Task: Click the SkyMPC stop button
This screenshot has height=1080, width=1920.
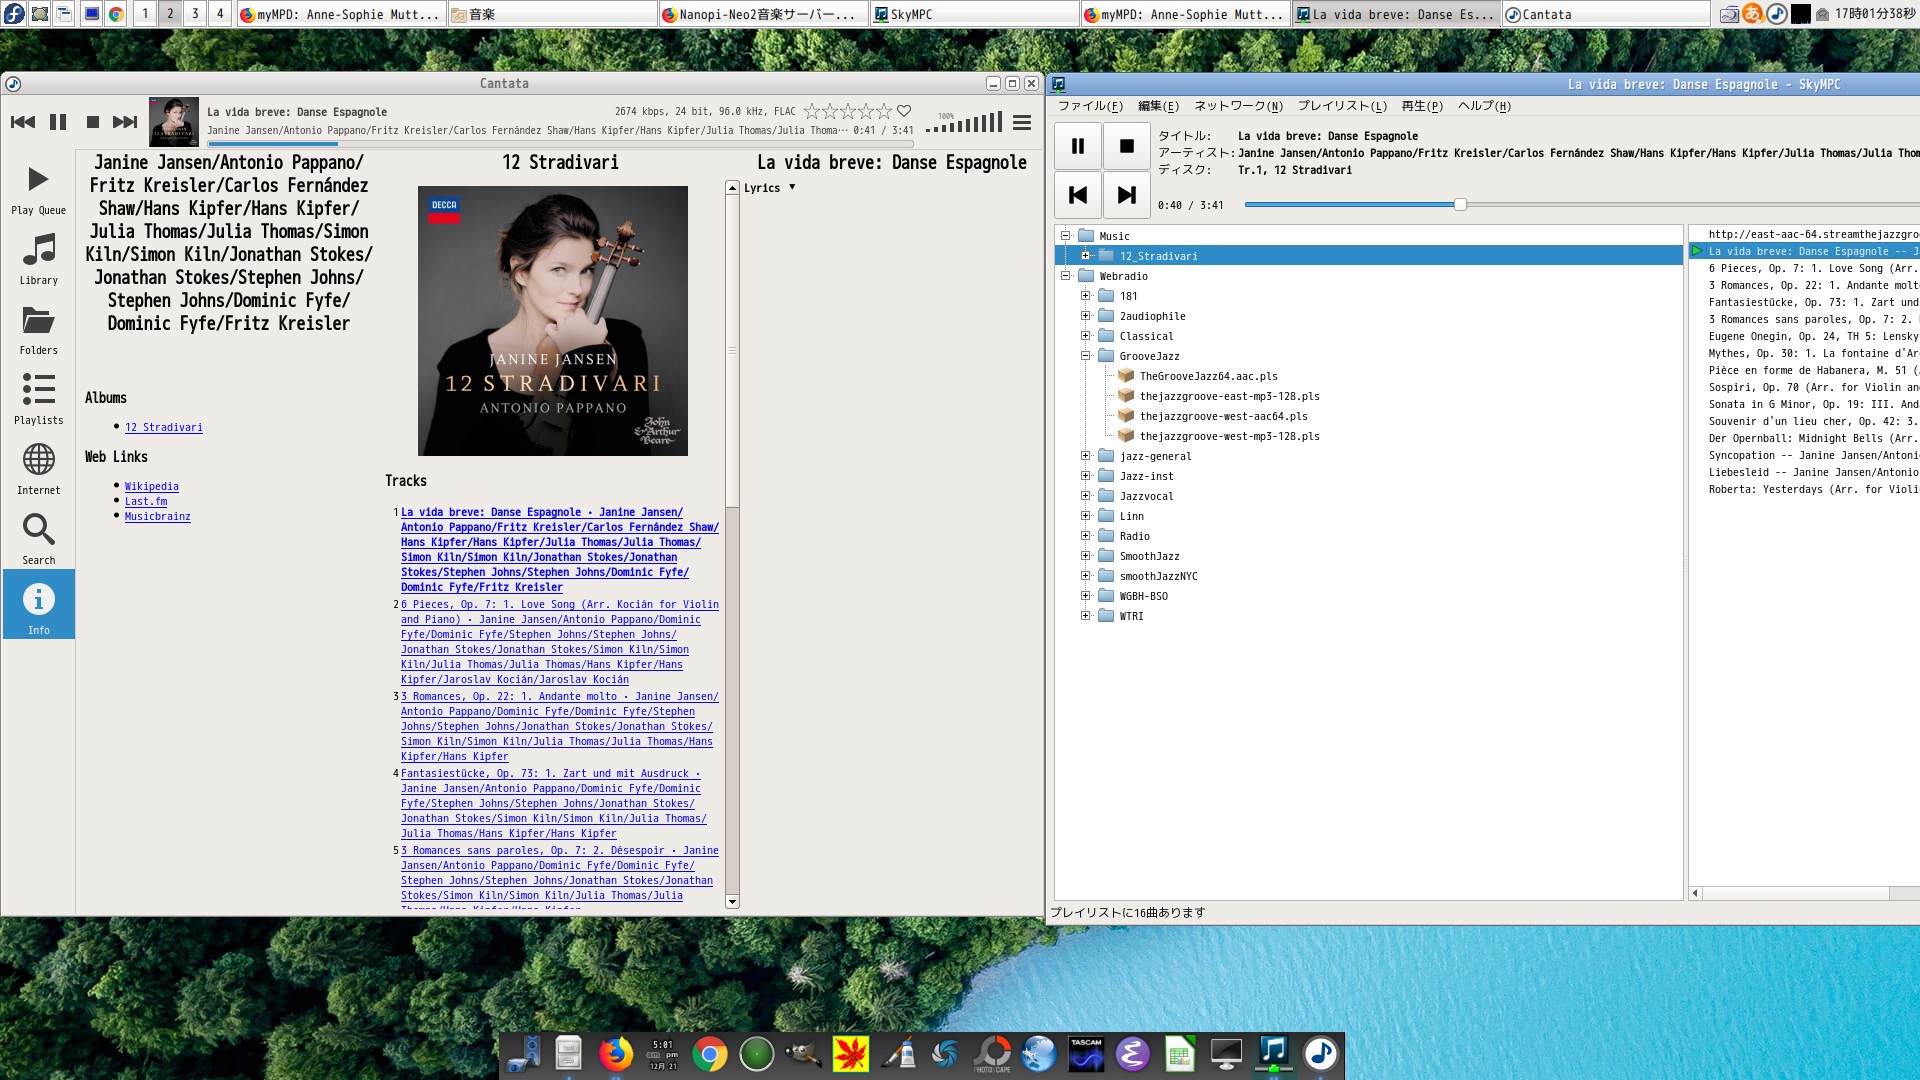Action: point(1126,146)
